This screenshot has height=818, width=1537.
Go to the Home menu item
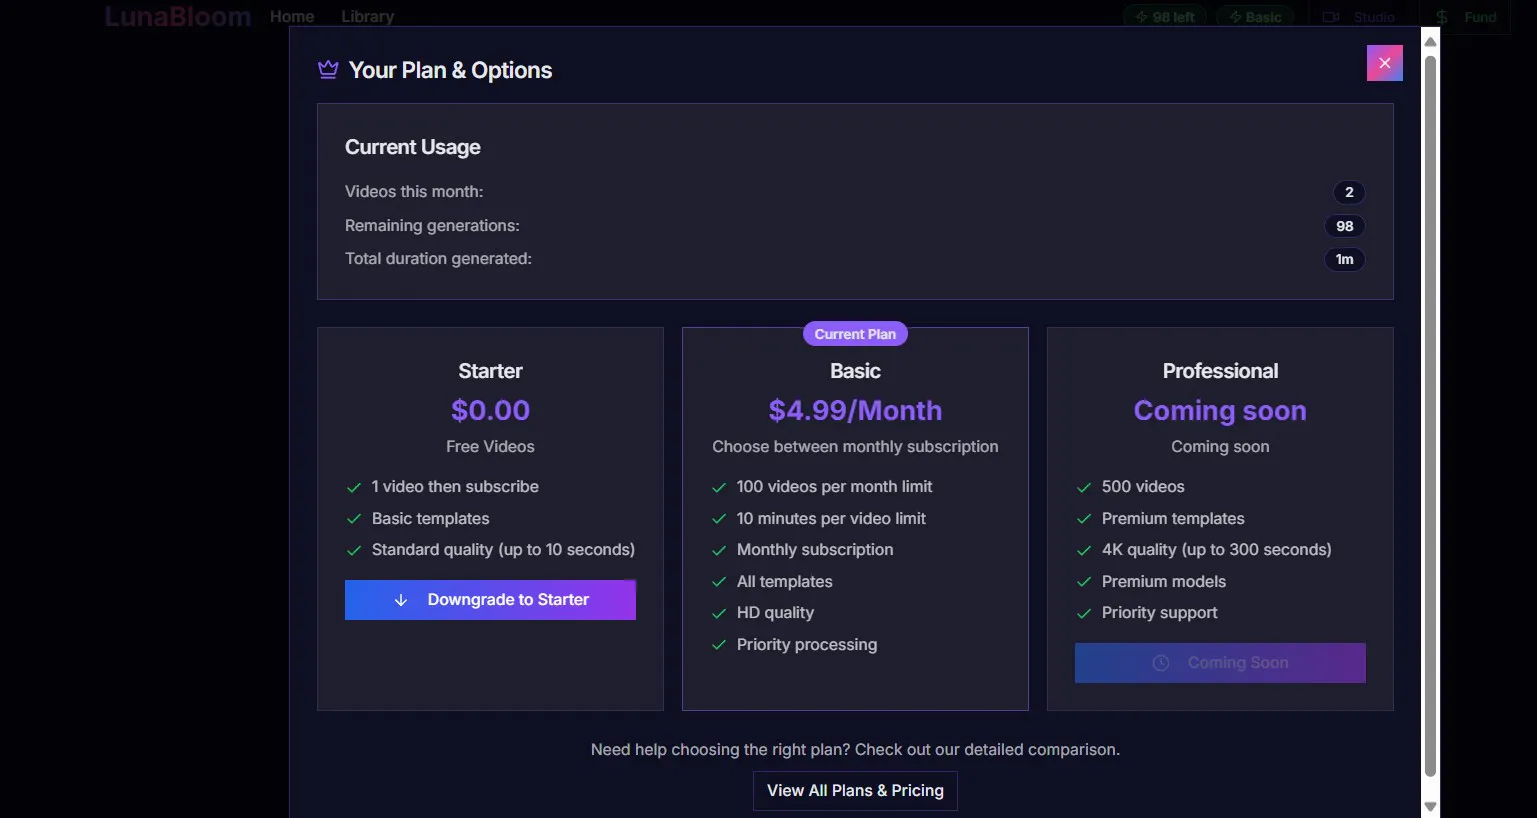[x=292, y=17]
